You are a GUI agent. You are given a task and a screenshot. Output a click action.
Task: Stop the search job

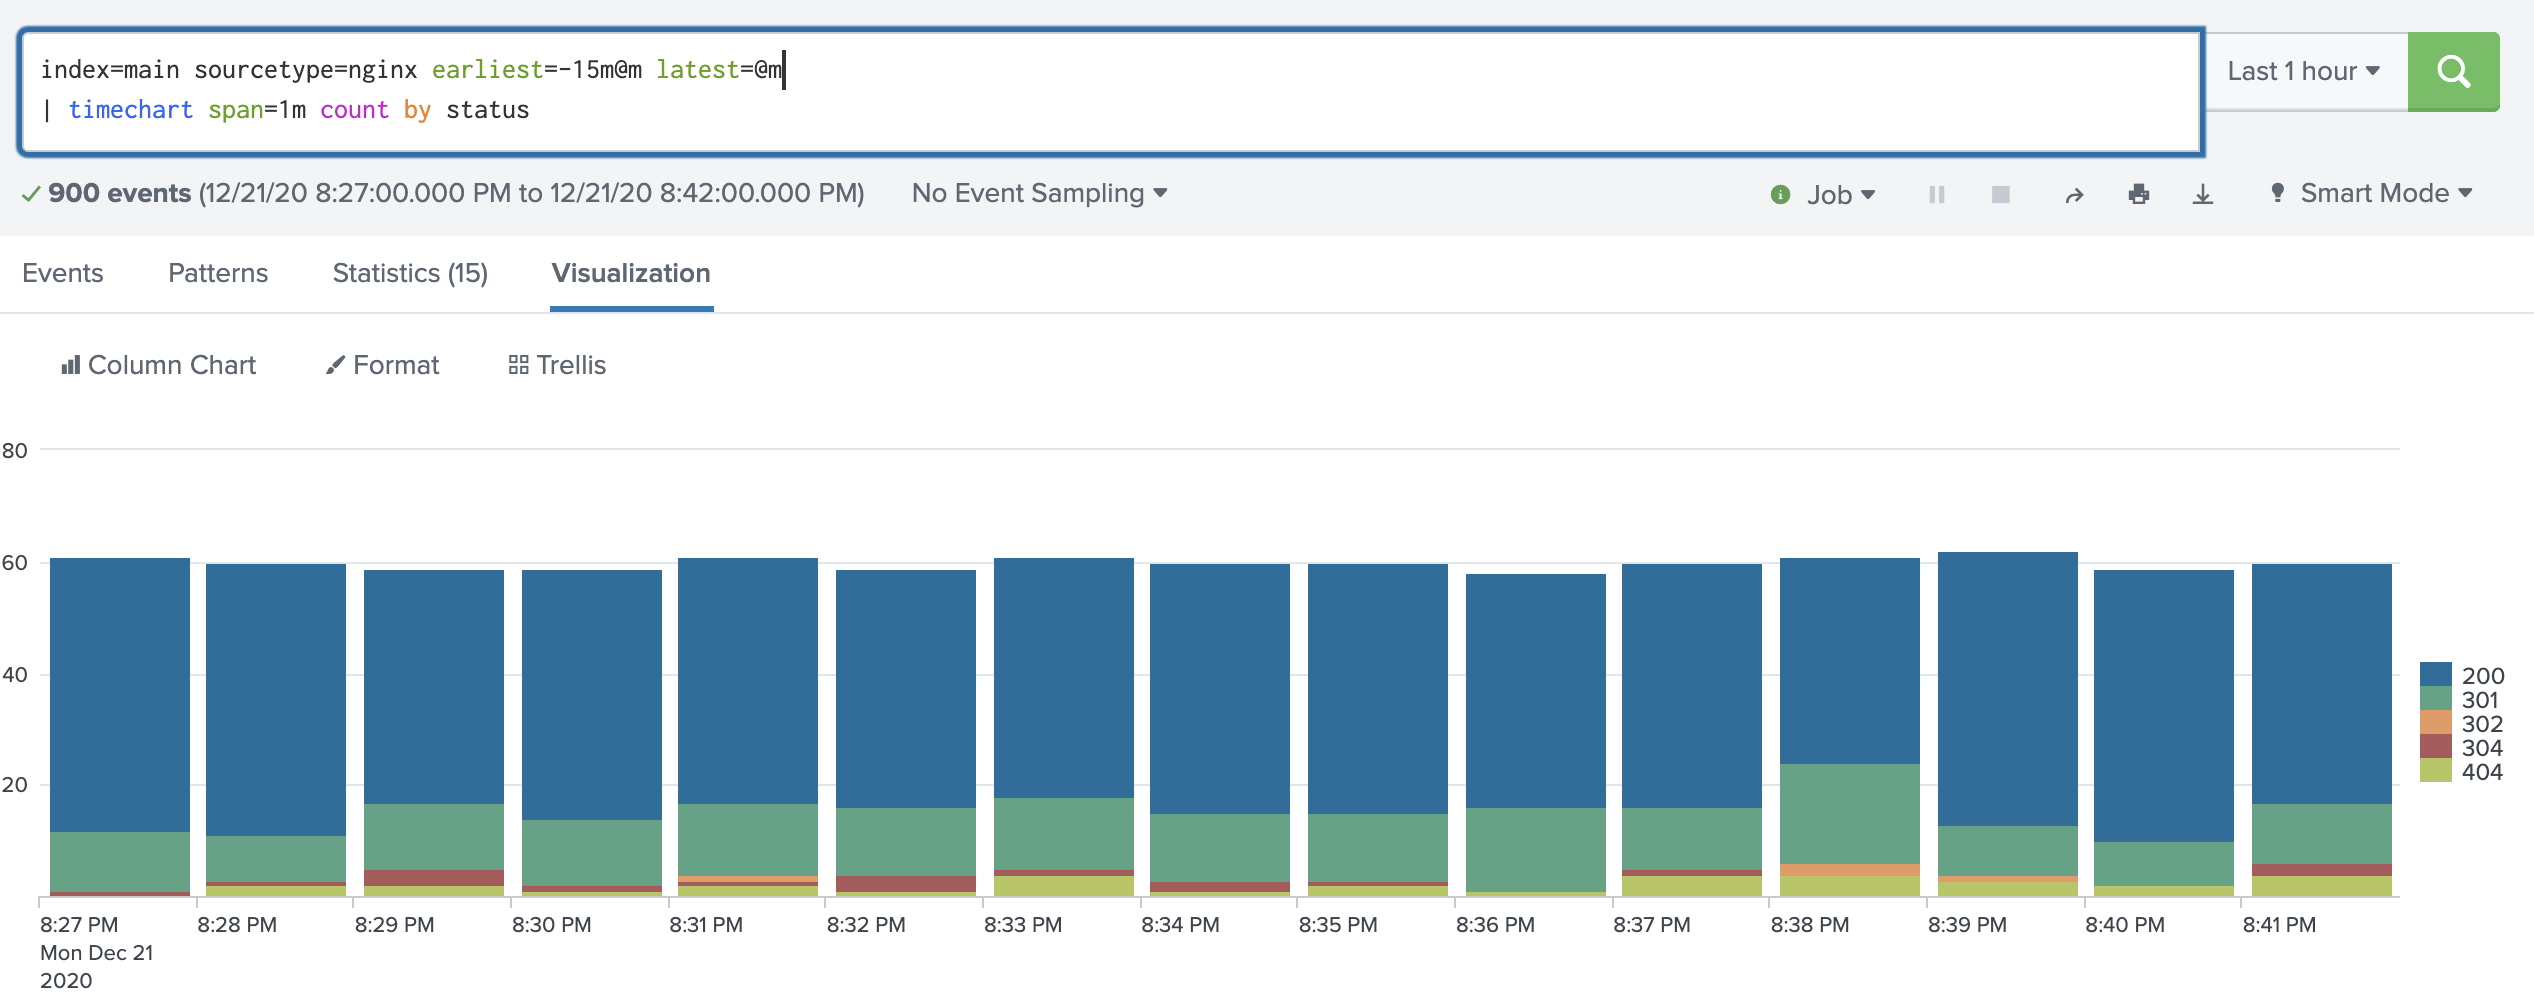(2000, 194)
